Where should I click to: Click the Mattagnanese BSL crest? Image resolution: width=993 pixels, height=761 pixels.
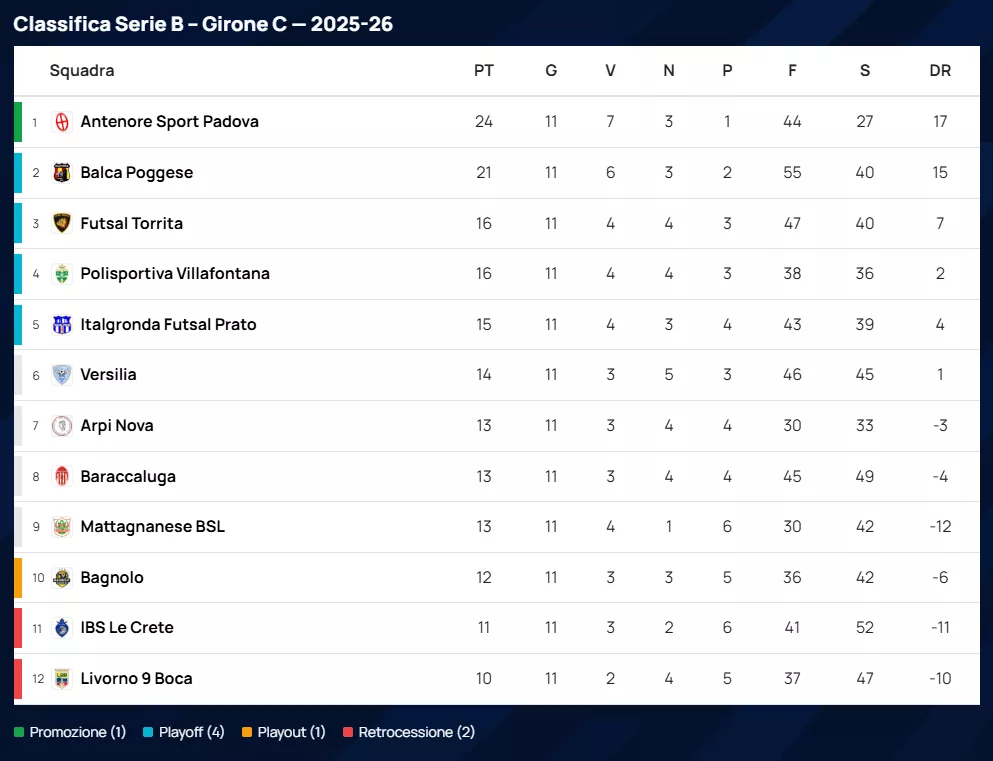point(62,527)
